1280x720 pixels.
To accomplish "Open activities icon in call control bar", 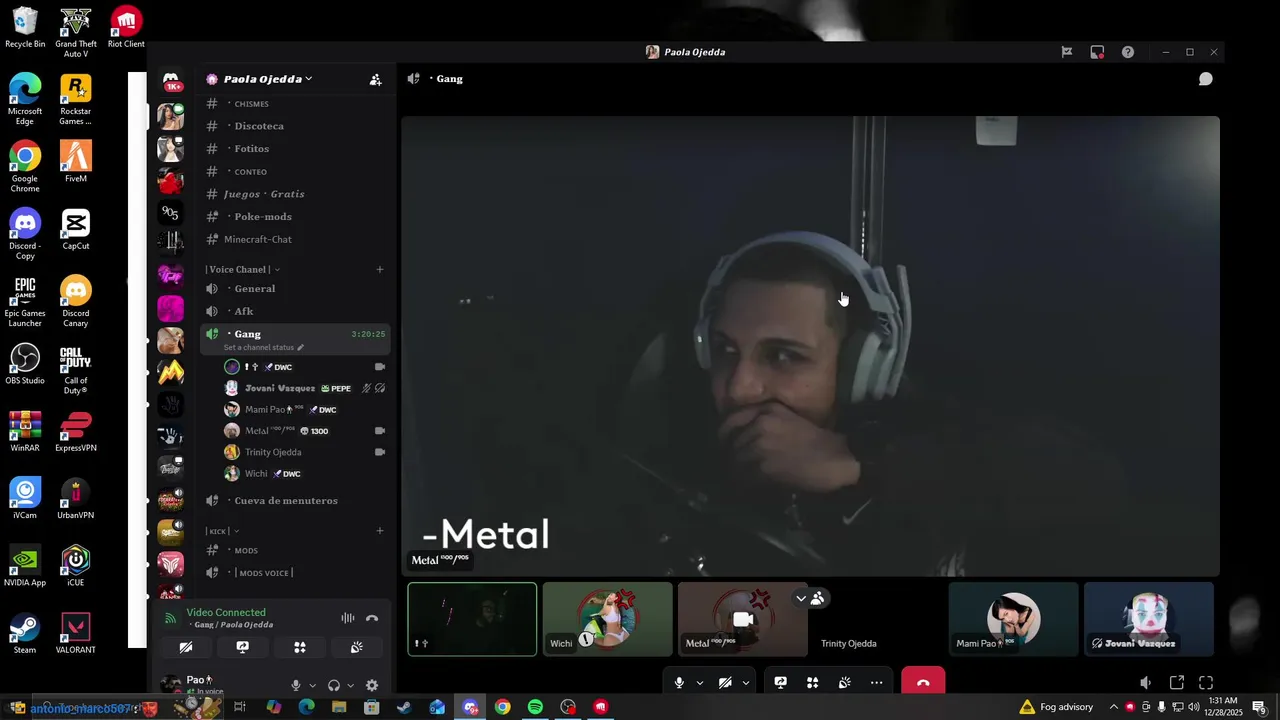I will click(x=813, y=683).
